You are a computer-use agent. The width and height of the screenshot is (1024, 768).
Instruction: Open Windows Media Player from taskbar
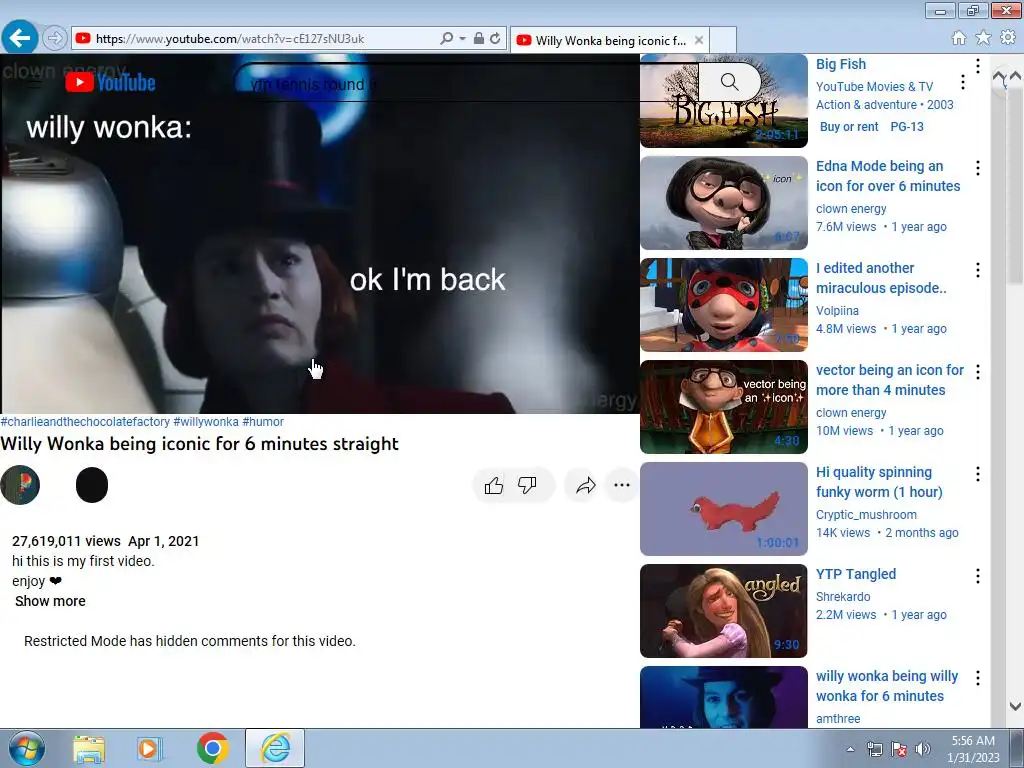(150, 749)
